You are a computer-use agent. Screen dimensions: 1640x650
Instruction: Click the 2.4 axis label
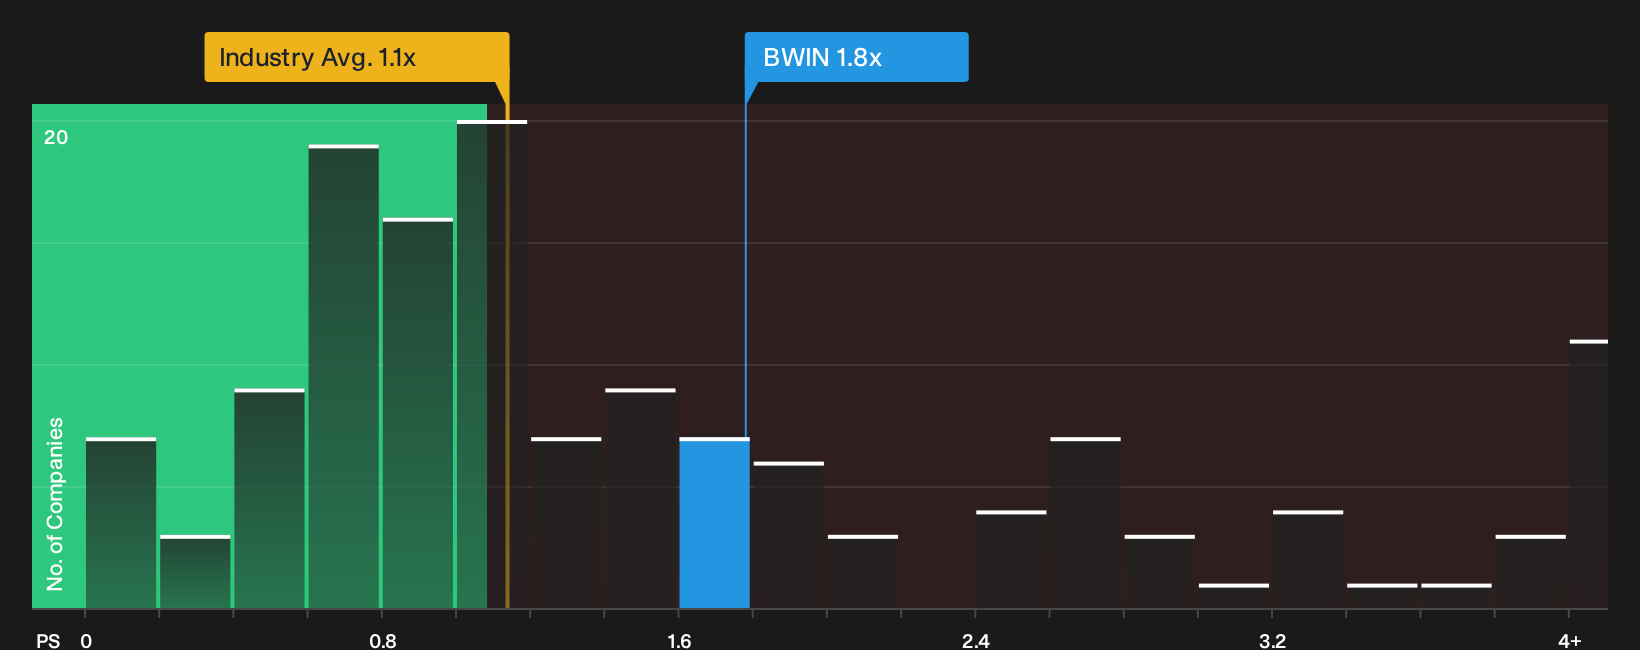pos(976,641)
